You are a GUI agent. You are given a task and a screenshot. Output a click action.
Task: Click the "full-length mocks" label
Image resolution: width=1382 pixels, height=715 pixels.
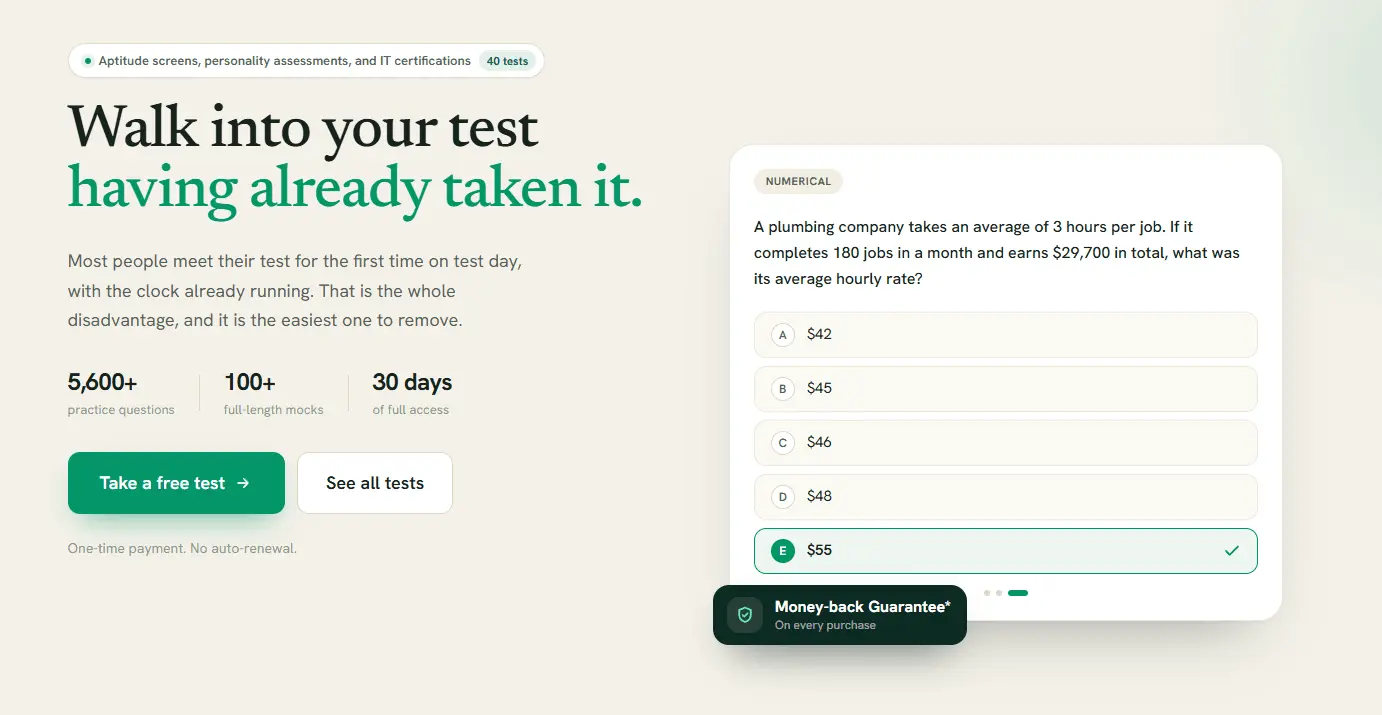[274, 410]
